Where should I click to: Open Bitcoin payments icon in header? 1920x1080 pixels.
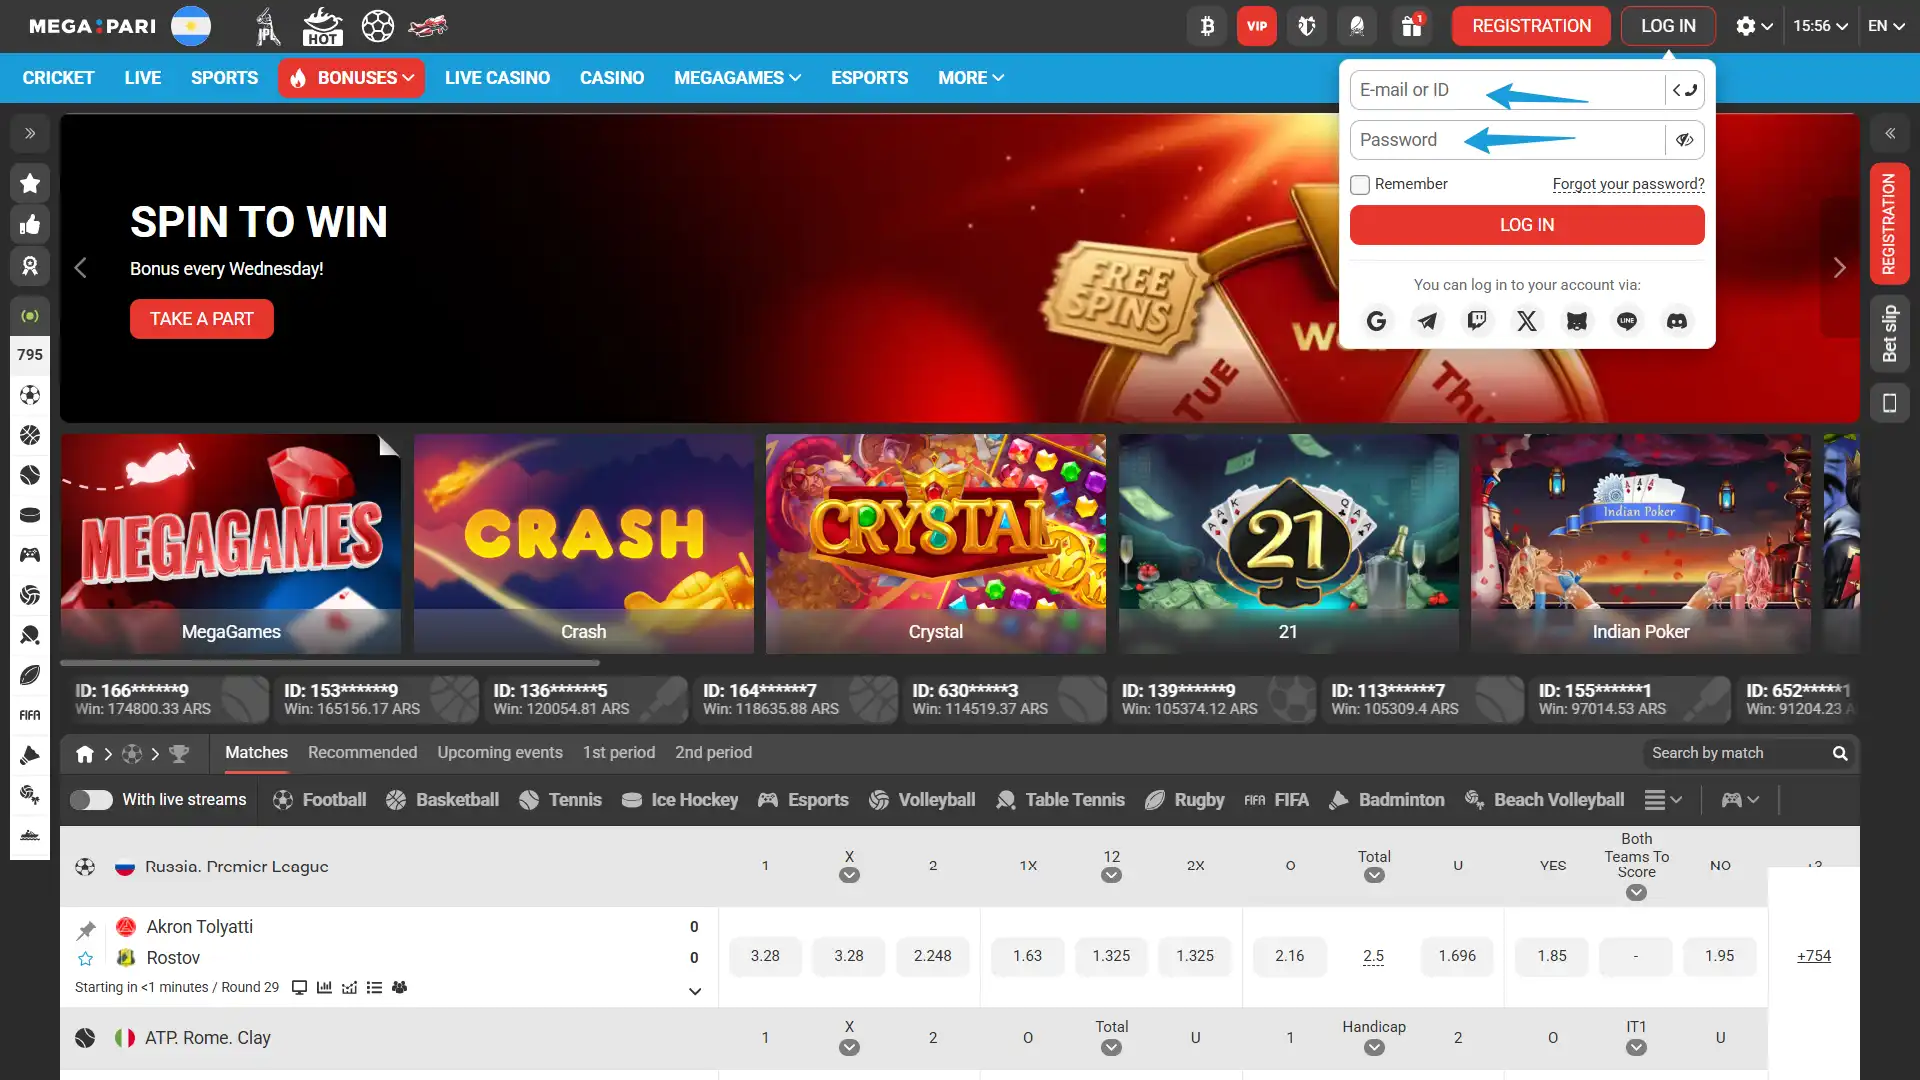click(1207, 26)
